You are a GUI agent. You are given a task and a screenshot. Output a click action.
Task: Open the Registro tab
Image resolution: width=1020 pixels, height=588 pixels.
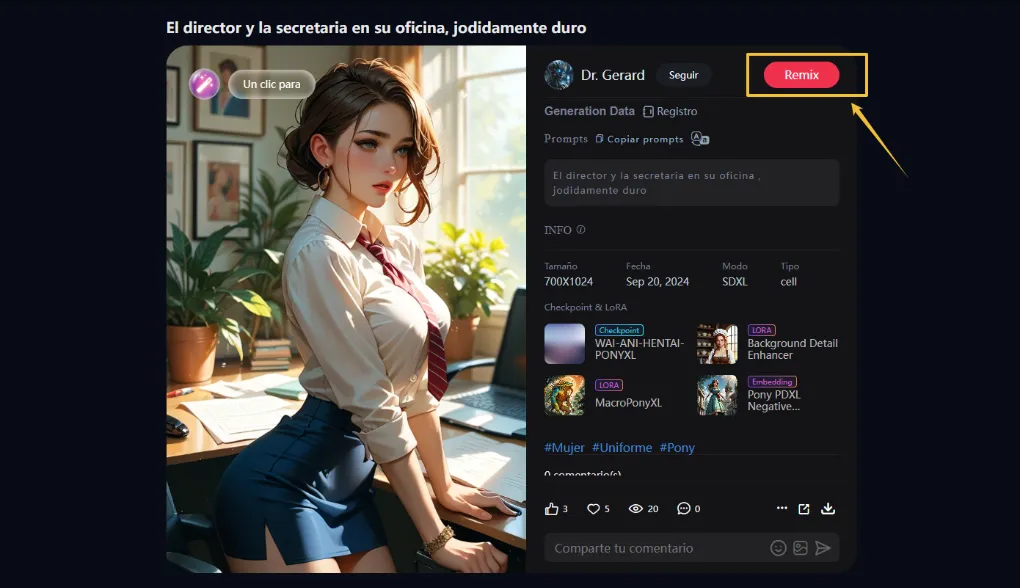[670, 111]
